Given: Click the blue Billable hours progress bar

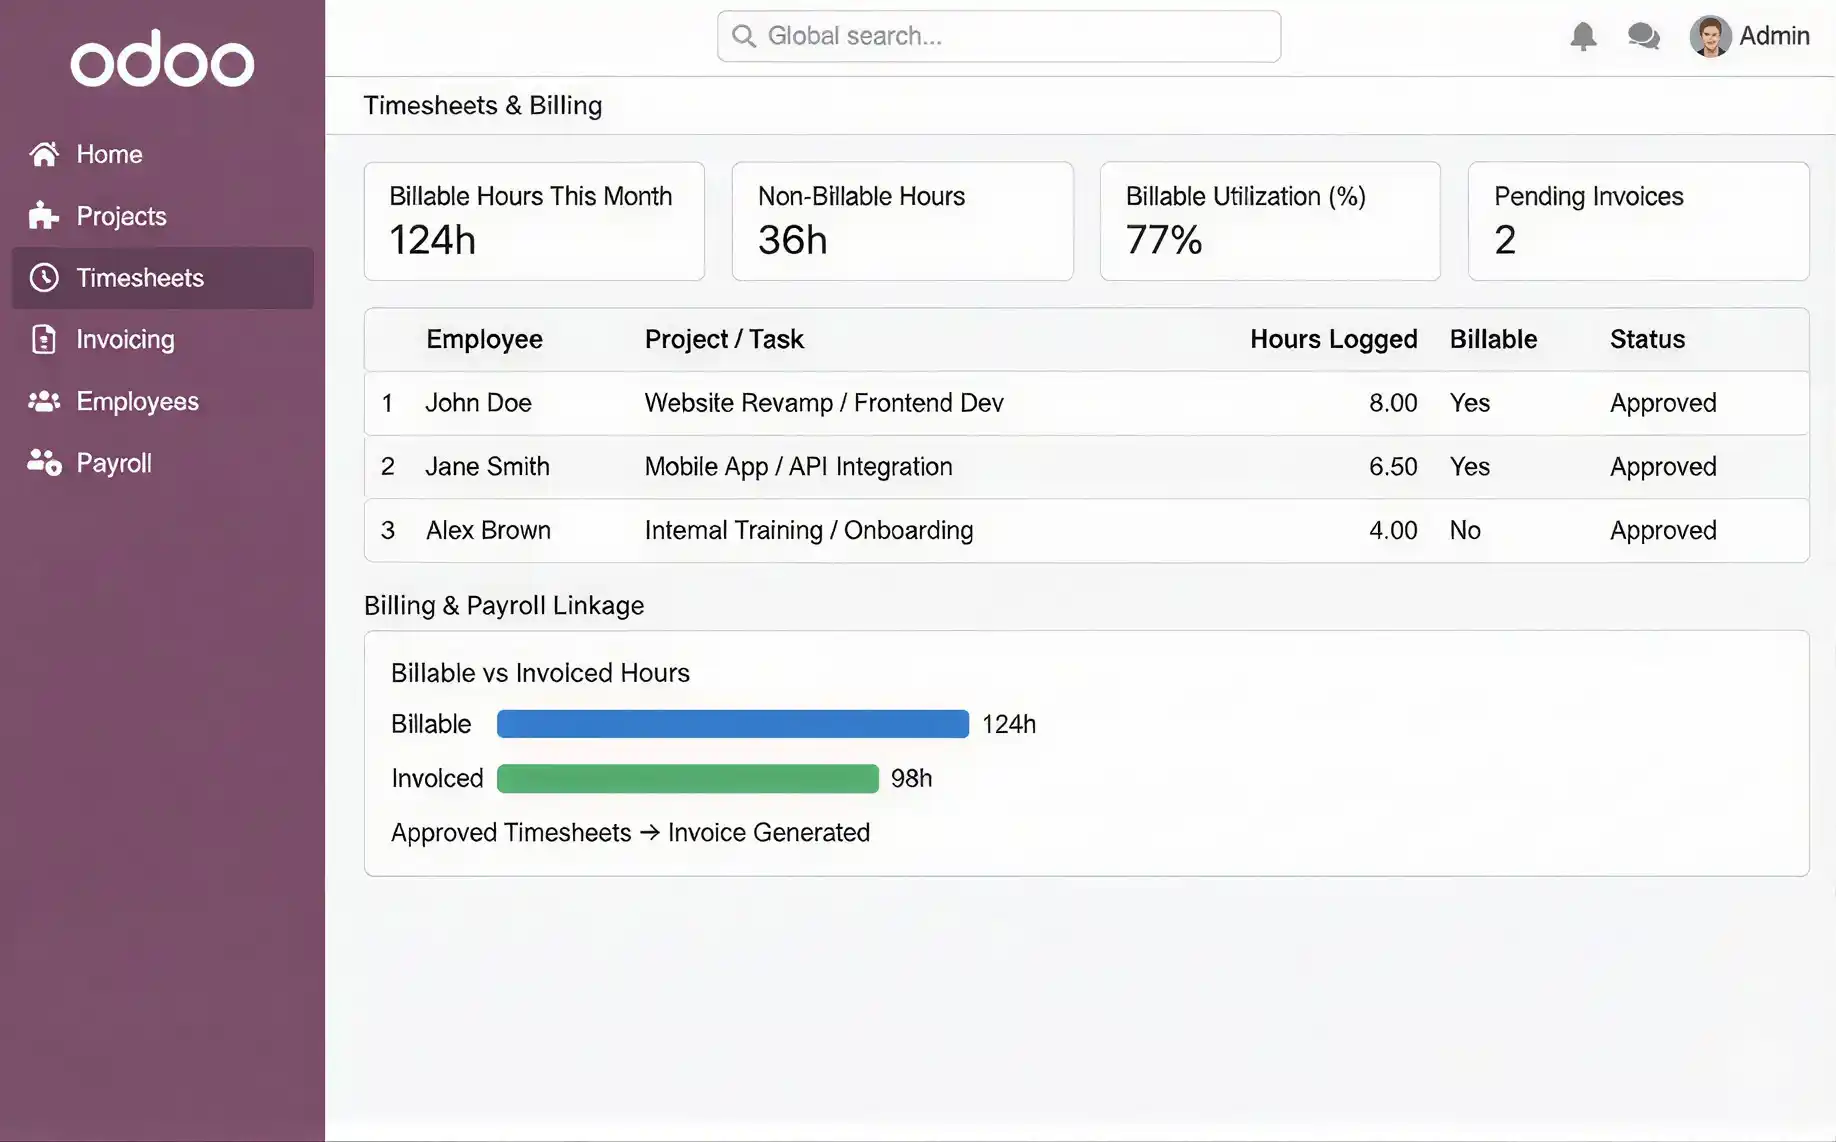Looking at the screenshot, I should click(x=732, y=724).
